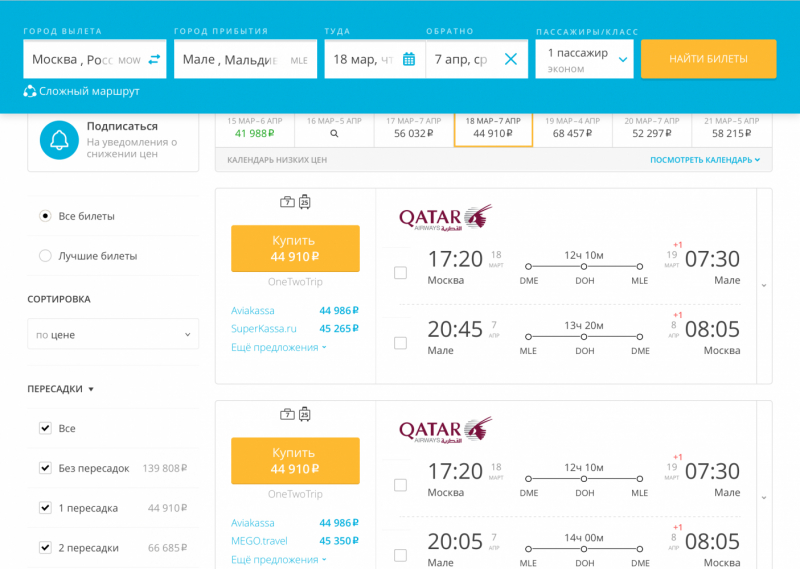This screenshot has width=800, height=569.
Task: Click 14ч 00м duration in second ticket
Action: click(x=584, y=538)
